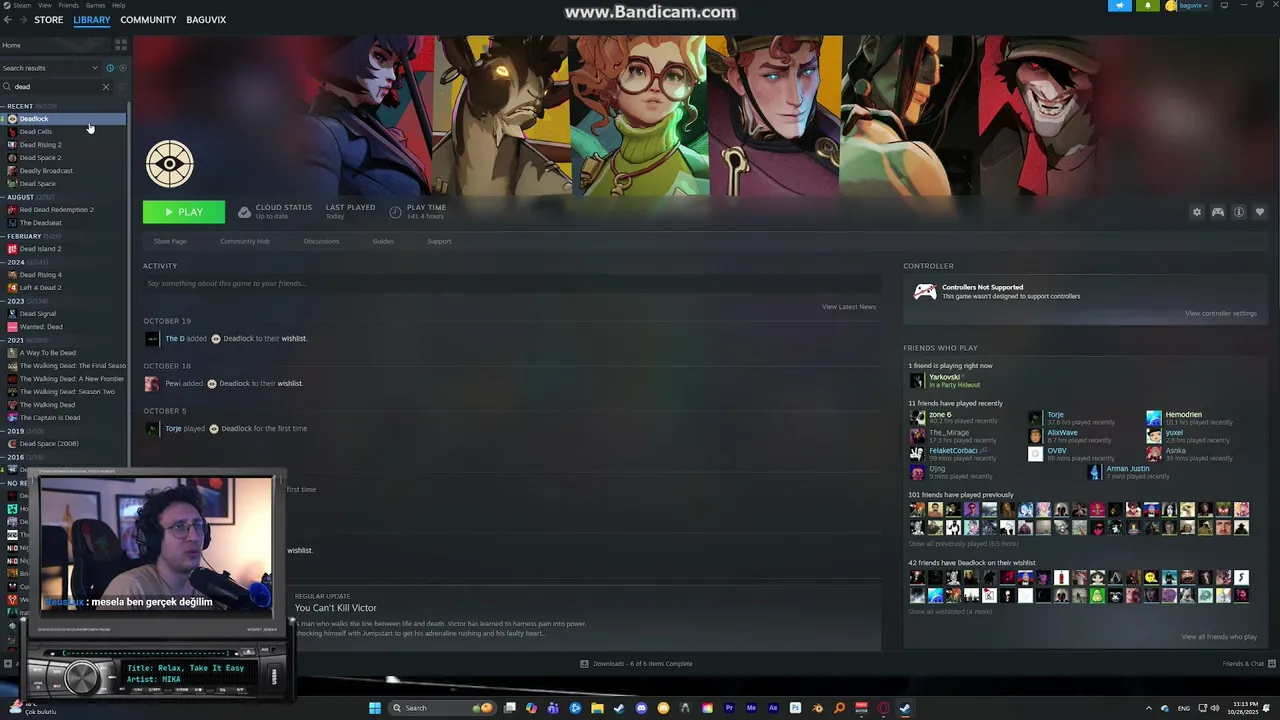Select Red Dead Redemption 2

point(57,210)
